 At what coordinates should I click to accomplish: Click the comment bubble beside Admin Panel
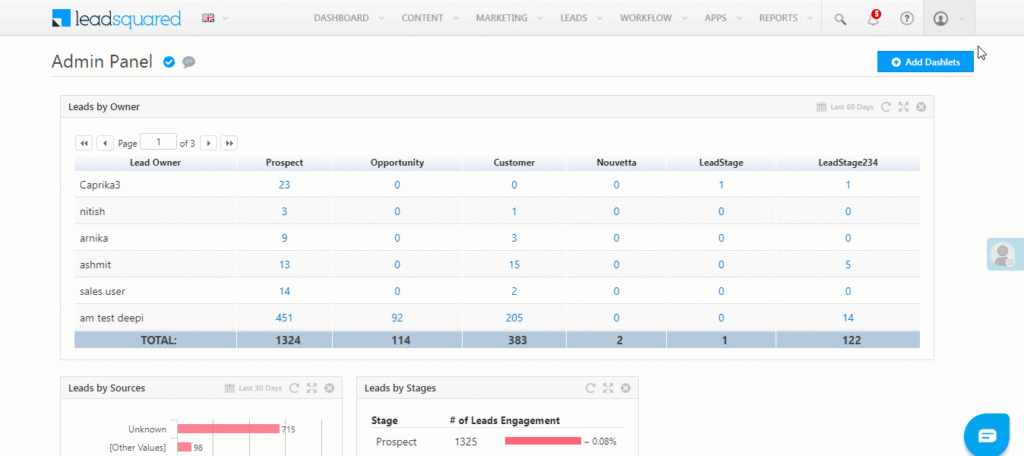189,62
